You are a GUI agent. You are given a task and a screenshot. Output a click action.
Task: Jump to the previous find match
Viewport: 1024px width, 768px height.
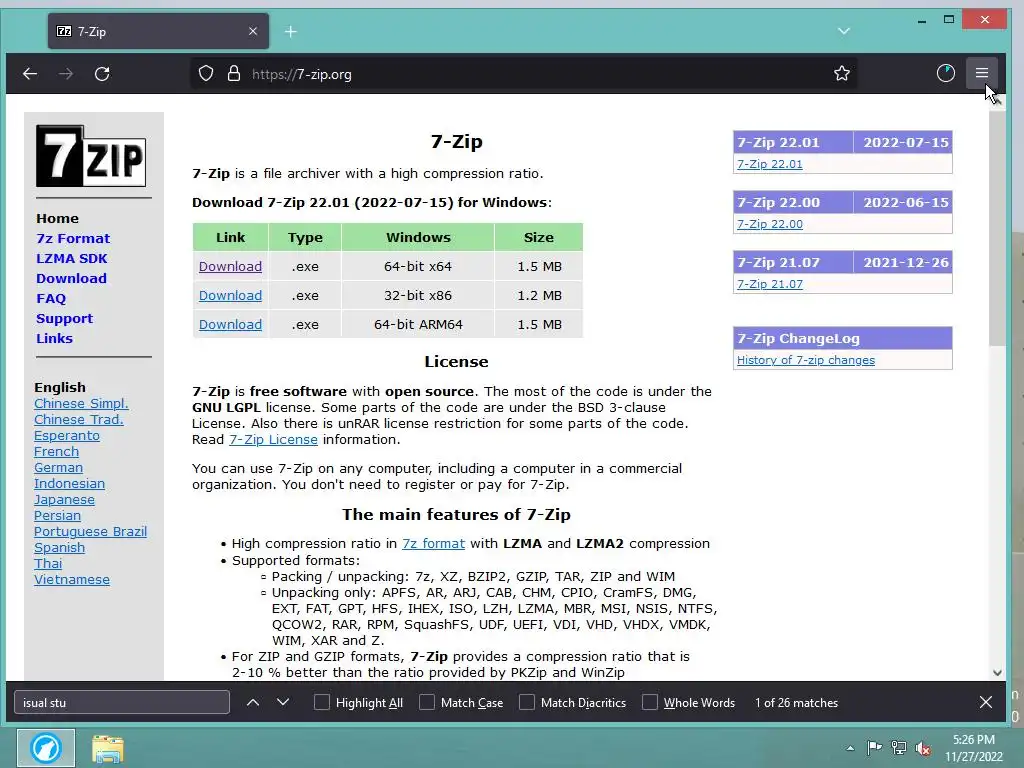pyautogui.click(x=253, y=703)
